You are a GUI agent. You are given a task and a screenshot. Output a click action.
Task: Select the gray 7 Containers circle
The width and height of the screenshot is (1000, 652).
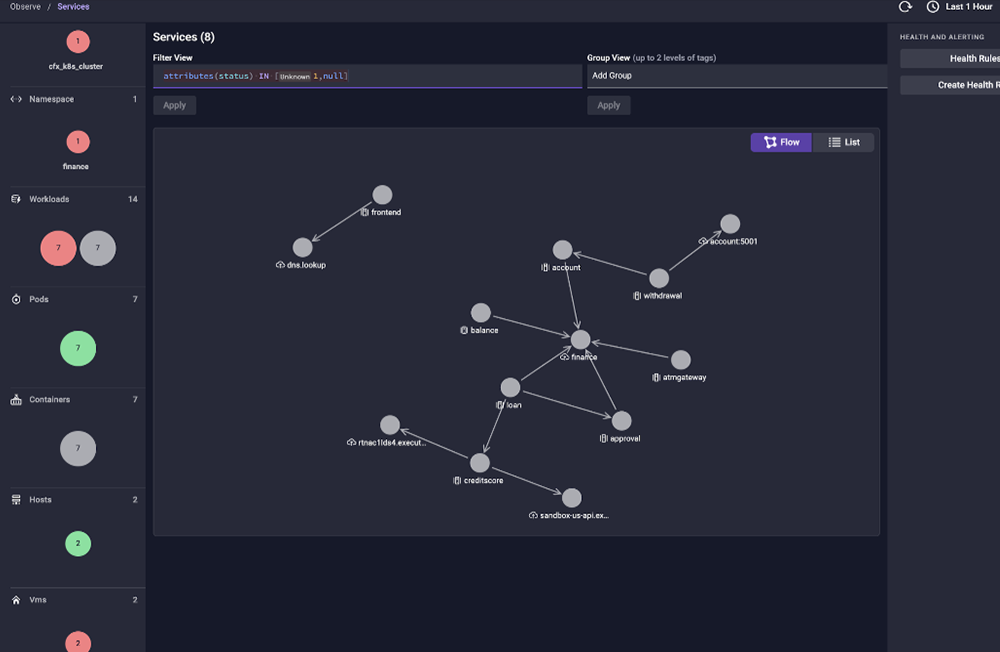[x=78, y=448]
